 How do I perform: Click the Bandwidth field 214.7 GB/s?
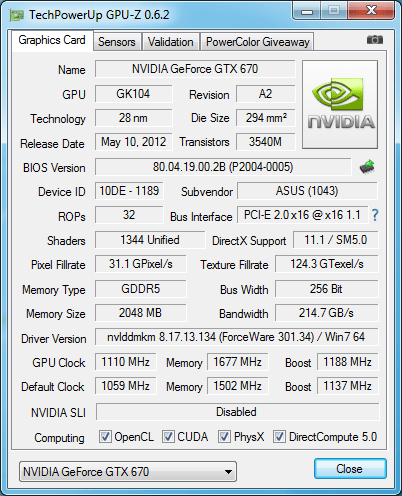pyautogui.click(x=327, y=313)
